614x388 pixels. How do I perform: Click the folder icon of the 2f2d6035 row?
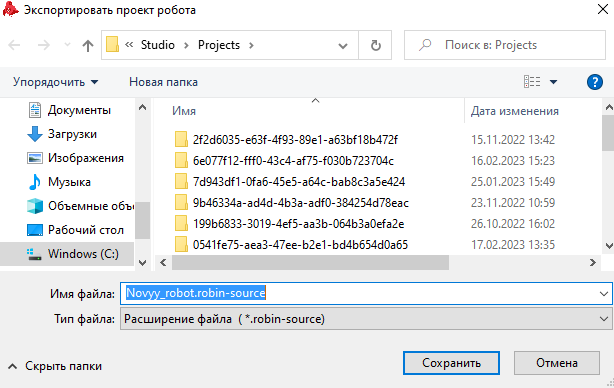click(181, 139)
